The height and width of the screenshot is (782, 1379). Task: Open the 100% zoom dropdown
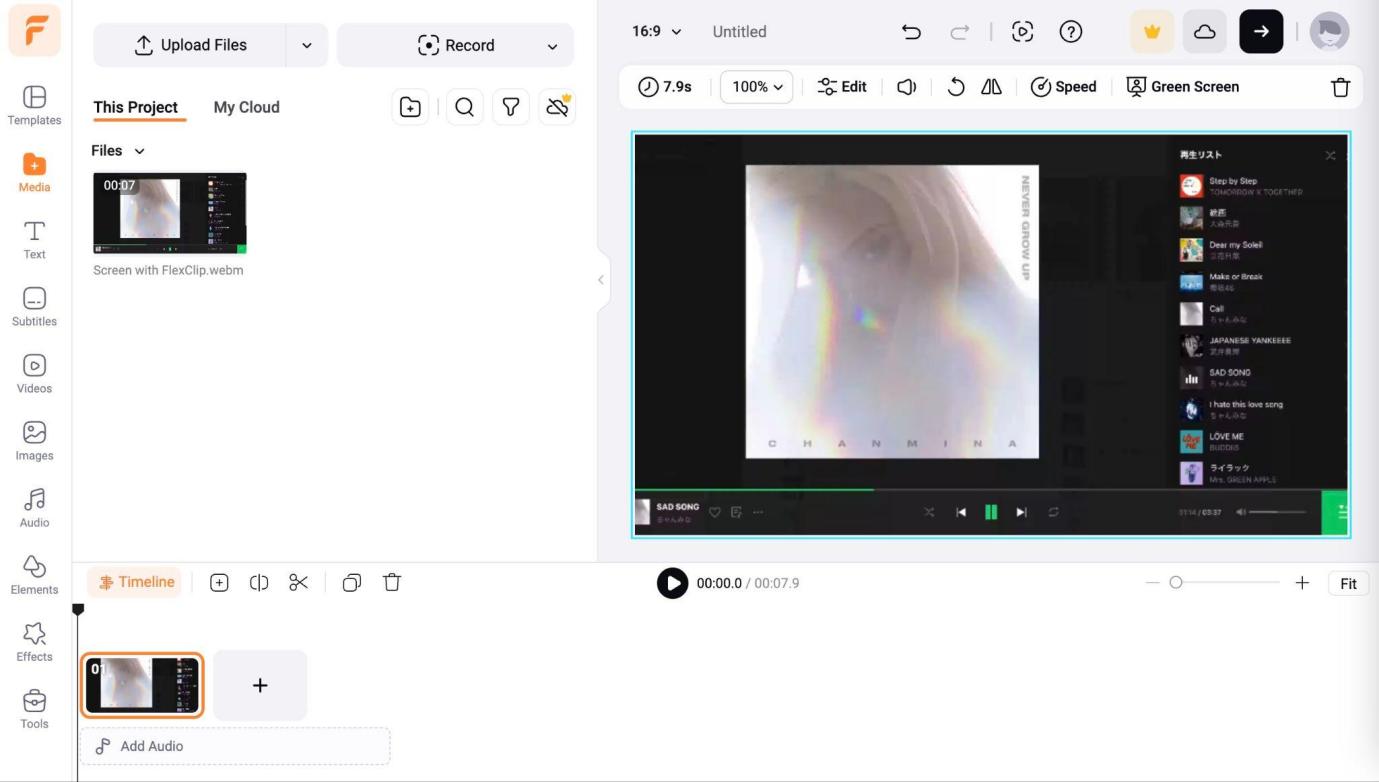click(756, 87)
